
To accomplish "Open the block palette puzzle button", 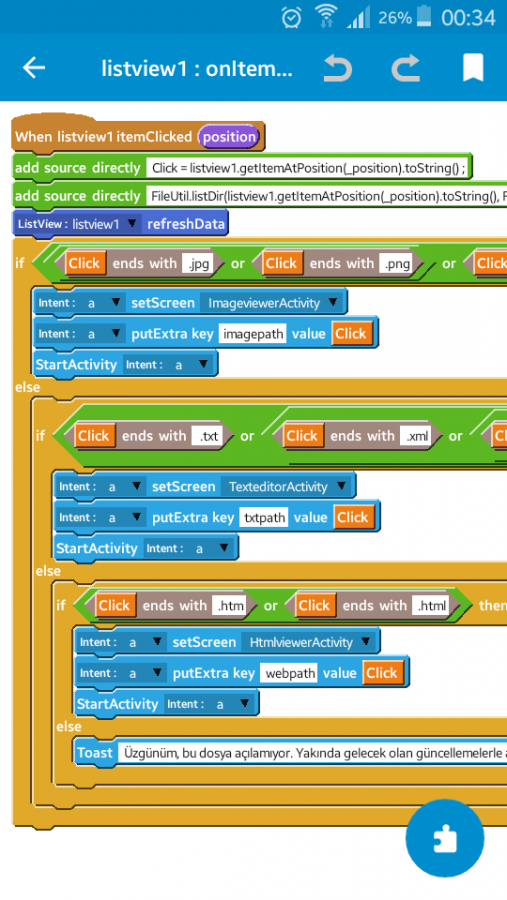I will point(445,839).
